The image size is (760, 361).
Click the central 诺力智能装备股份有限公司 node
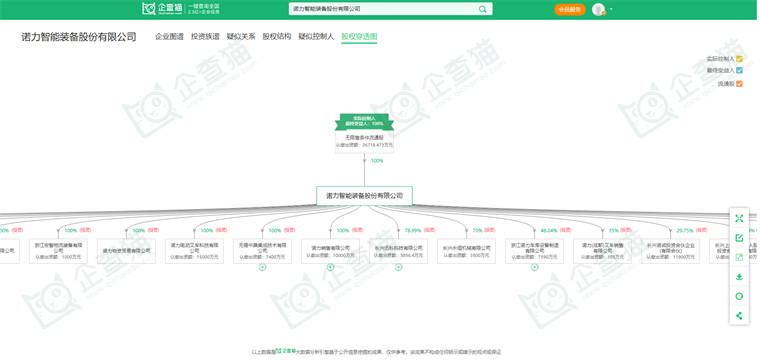pyautogui.click(x=364, y=196)
